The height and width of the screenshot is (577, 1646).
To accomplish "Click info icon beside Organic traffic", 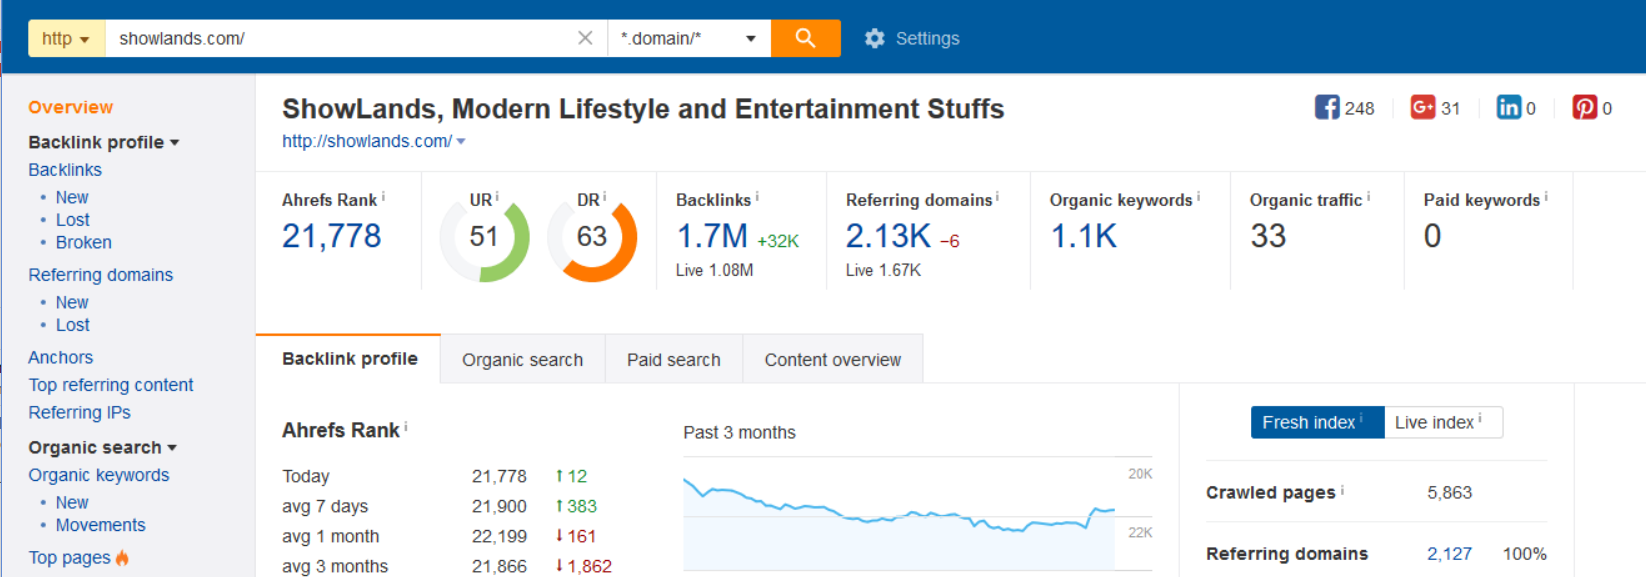I will pyautogui.click(x=1368, y=196).
